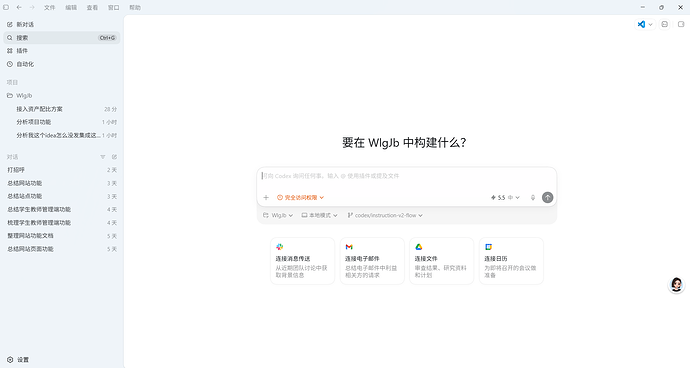690x368 pixels.
Task: Open the 总结站点功能 conversation
Action: [x=62, y=196]
